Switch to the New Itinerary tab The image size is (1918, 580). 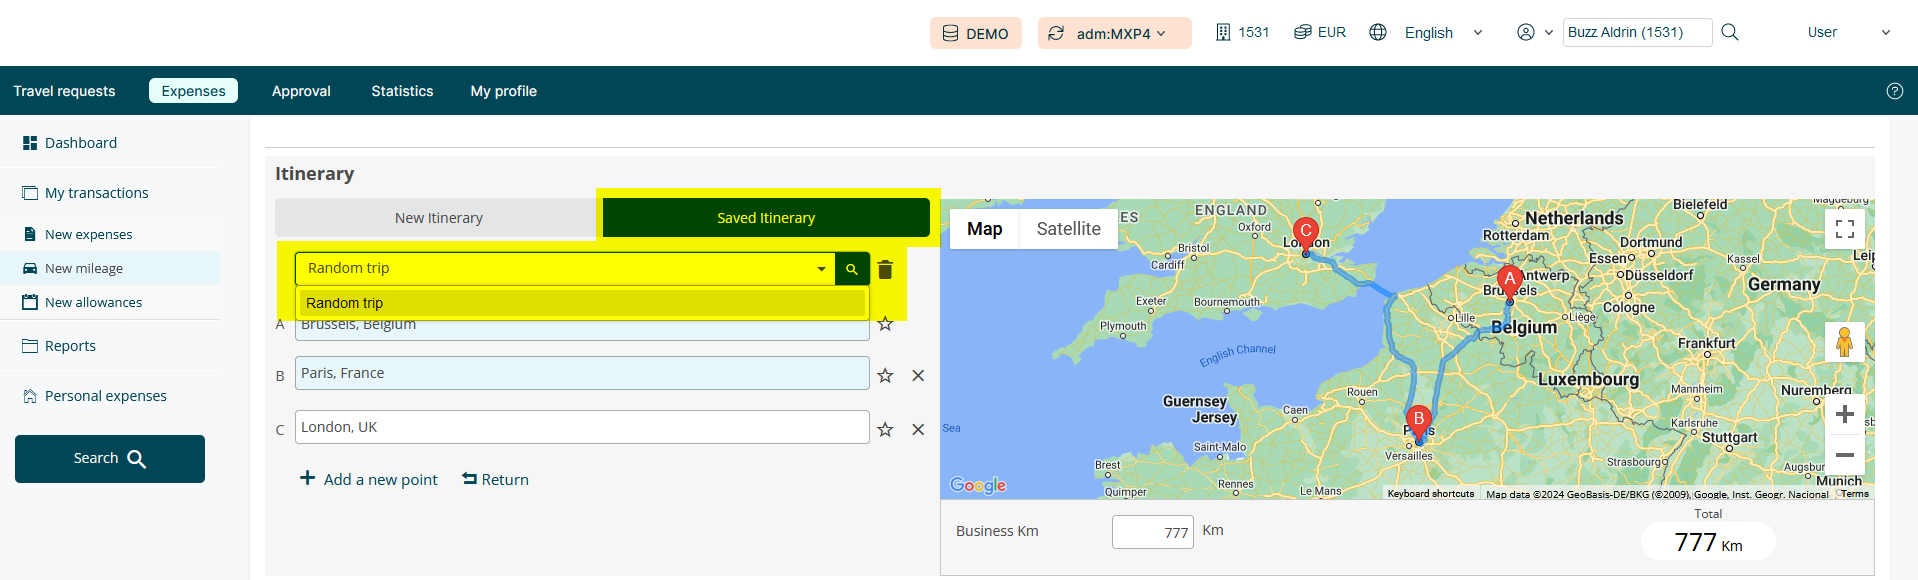[x=438, y=218]
